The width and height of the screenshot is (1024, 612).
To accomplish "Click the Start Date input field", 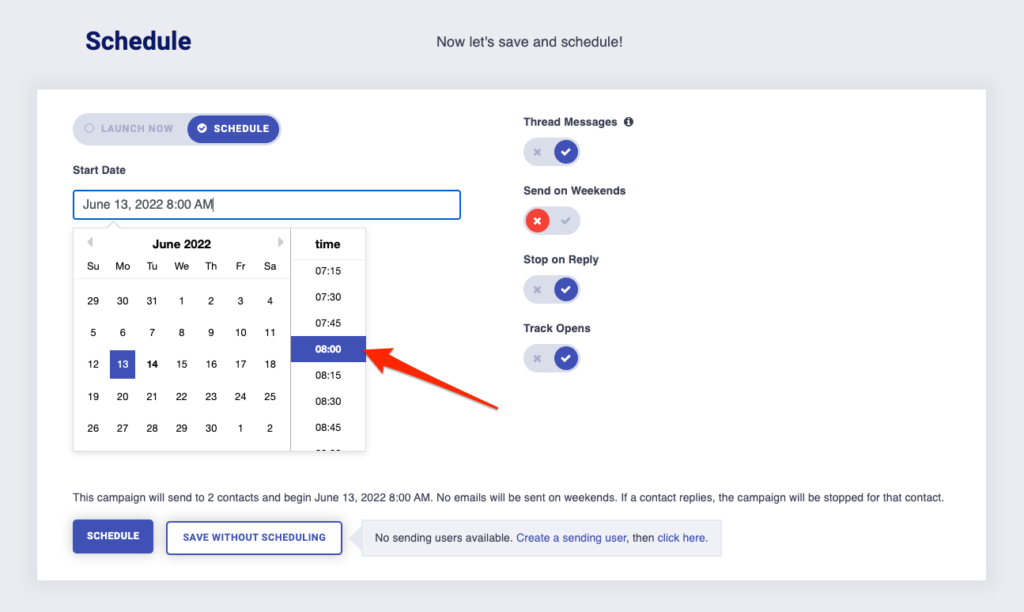I will (x=266, y=204).
